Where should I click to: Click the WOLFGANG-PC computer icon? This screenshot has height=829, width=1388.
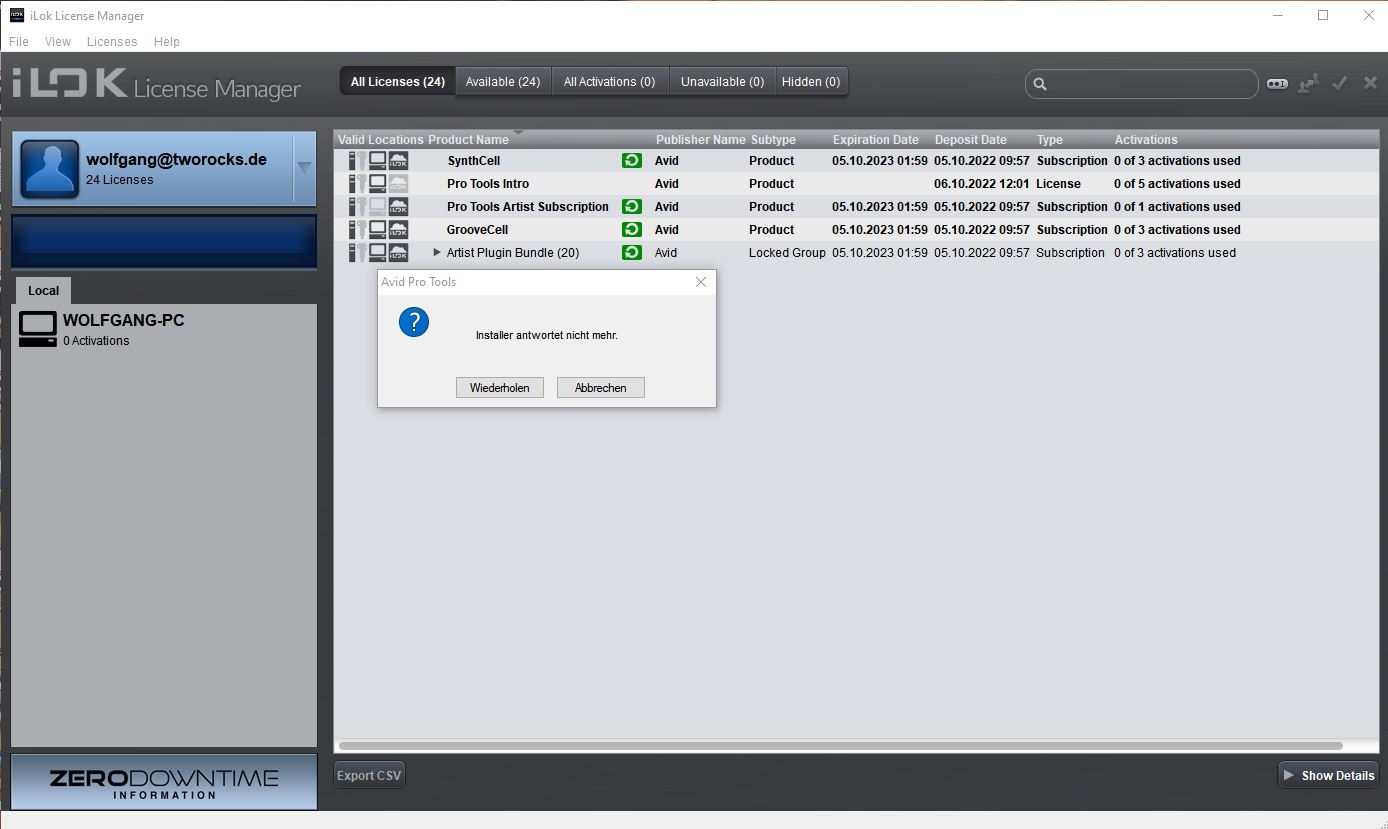coord(38,329)
